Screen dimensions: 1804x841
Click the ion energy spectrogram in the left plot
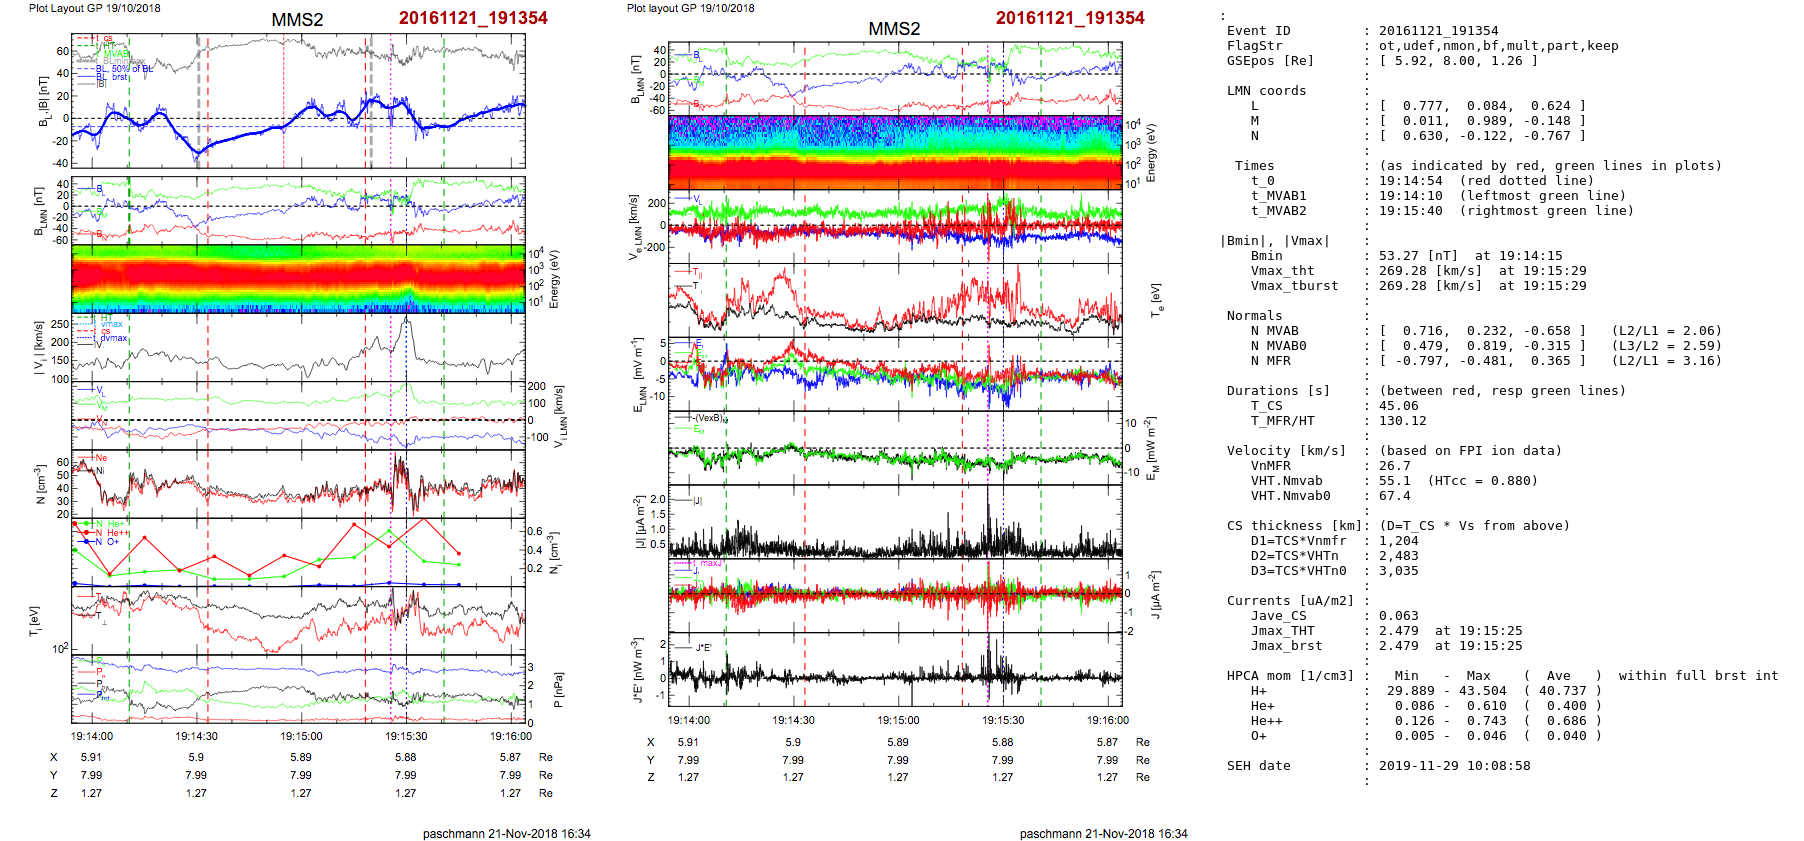coord(298,279)
